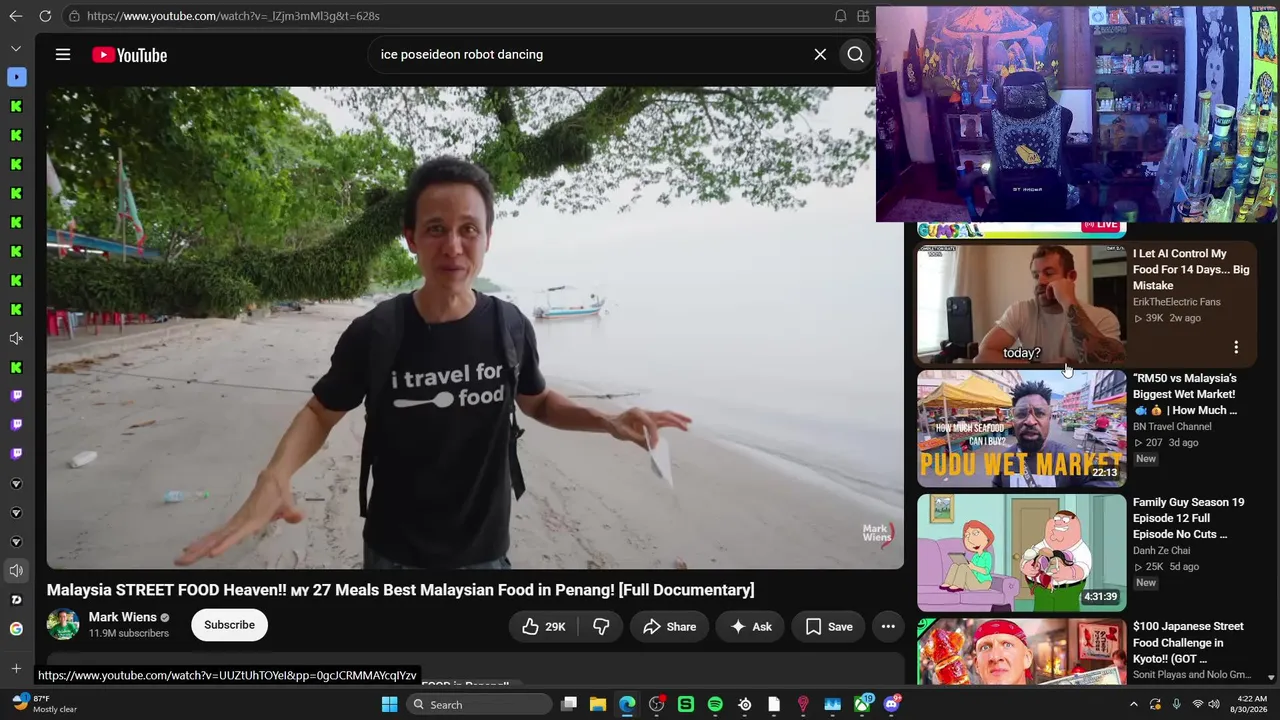Viewport: 1280px width, 720px height.
Task: Open the microphone icon in the system tray
Action: [x=1176, y=705]
